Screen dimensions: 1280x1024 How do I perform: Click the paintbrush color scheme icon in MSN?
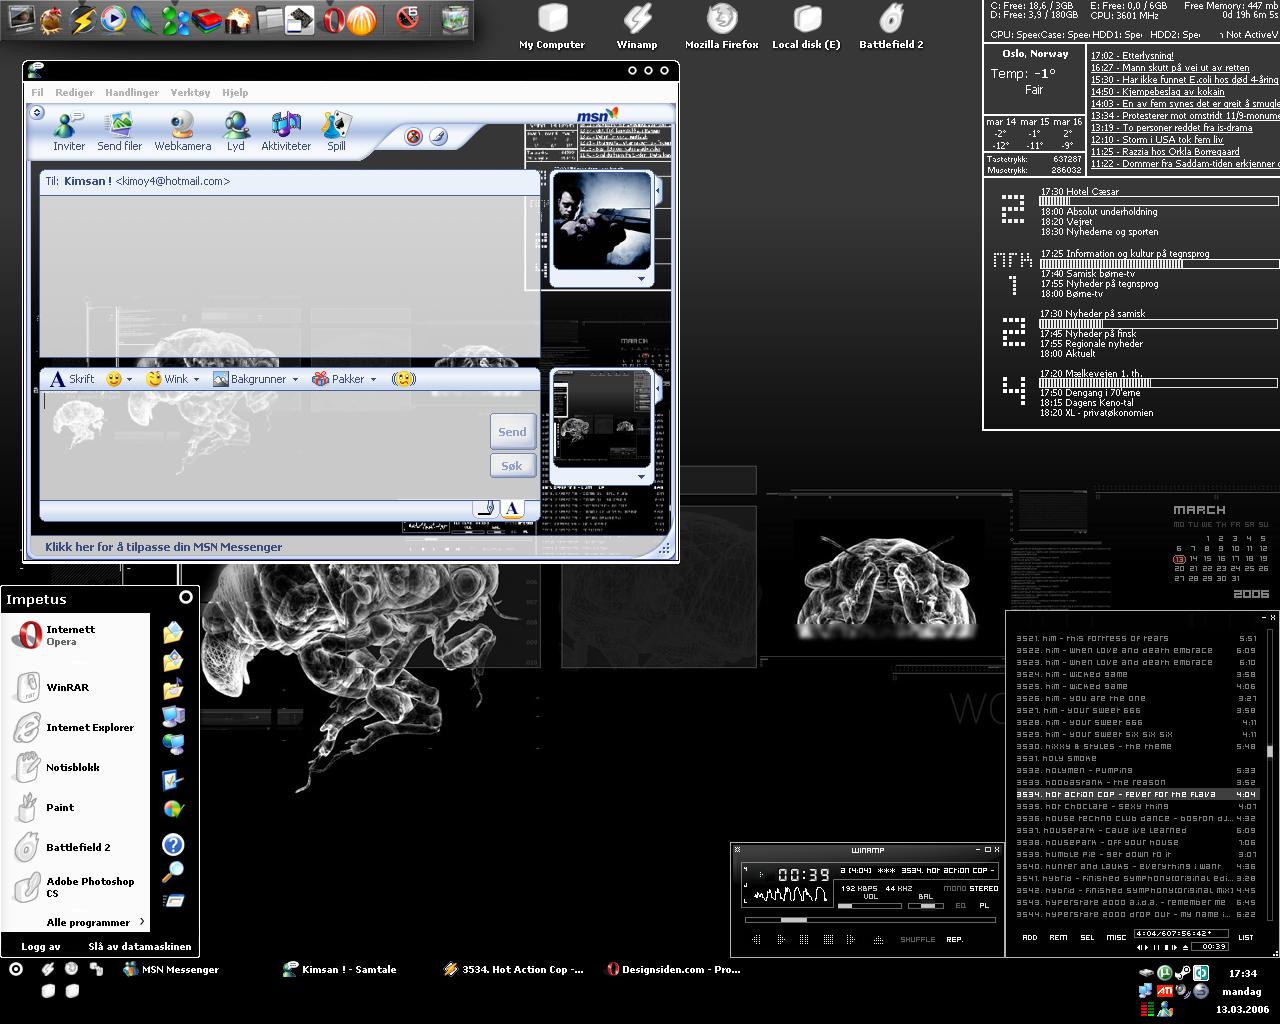tap(438, 136)
